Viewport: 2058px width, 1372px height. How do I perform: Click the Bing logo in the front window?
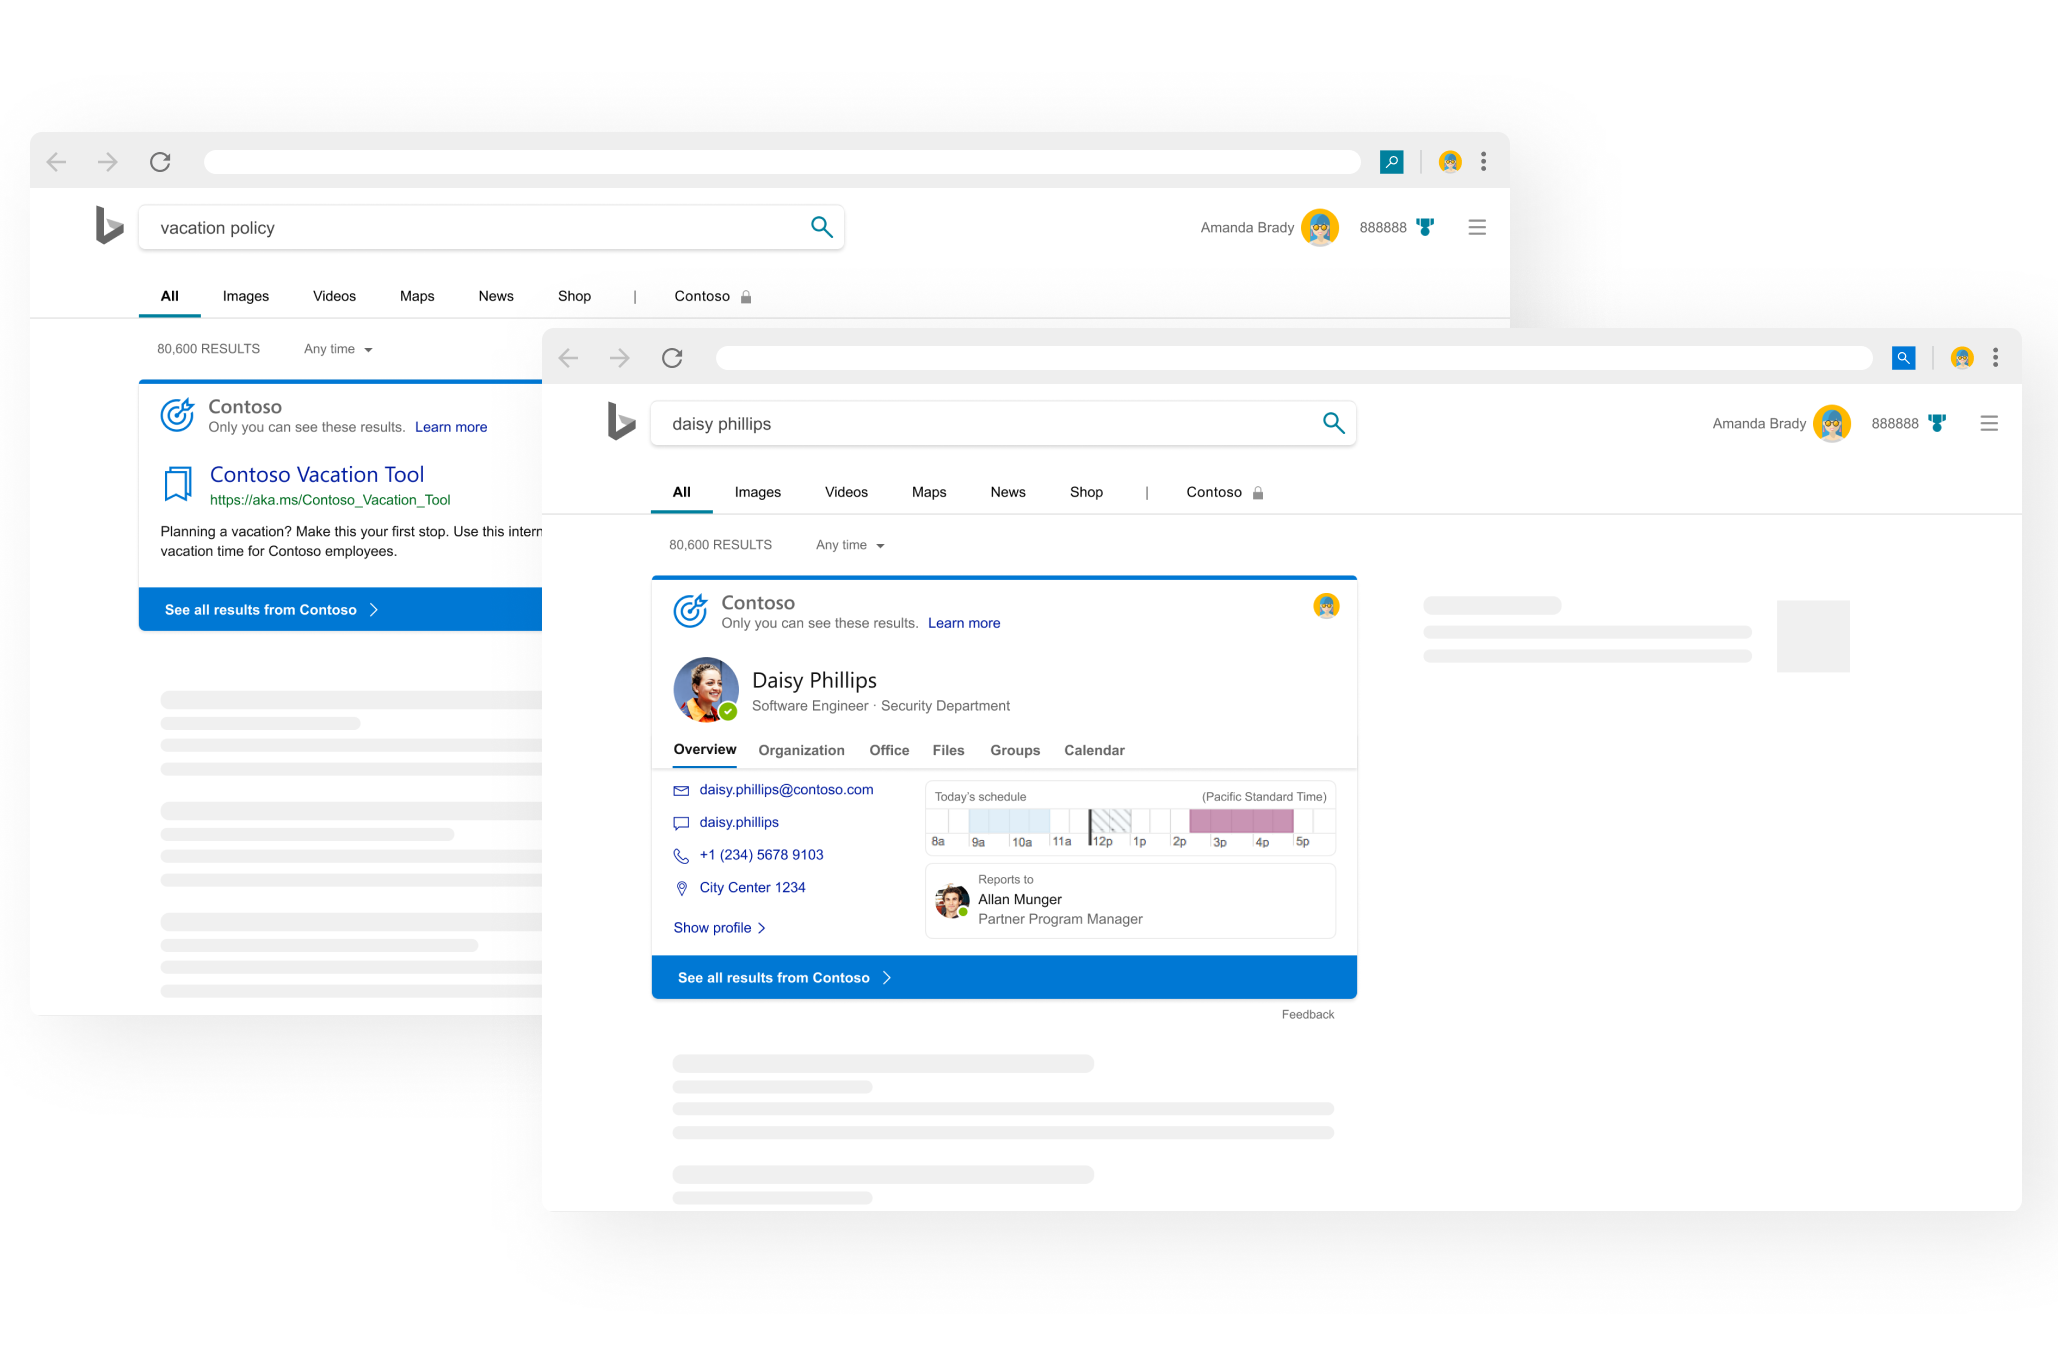[x=620, y=421]
